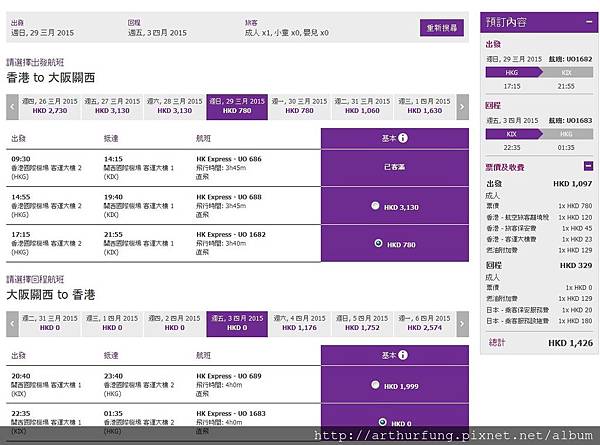Choose outbound date 1 四月 2015 HKD 1,630
This screenshot has height=445, width=600.
click(x=424, y=107)
